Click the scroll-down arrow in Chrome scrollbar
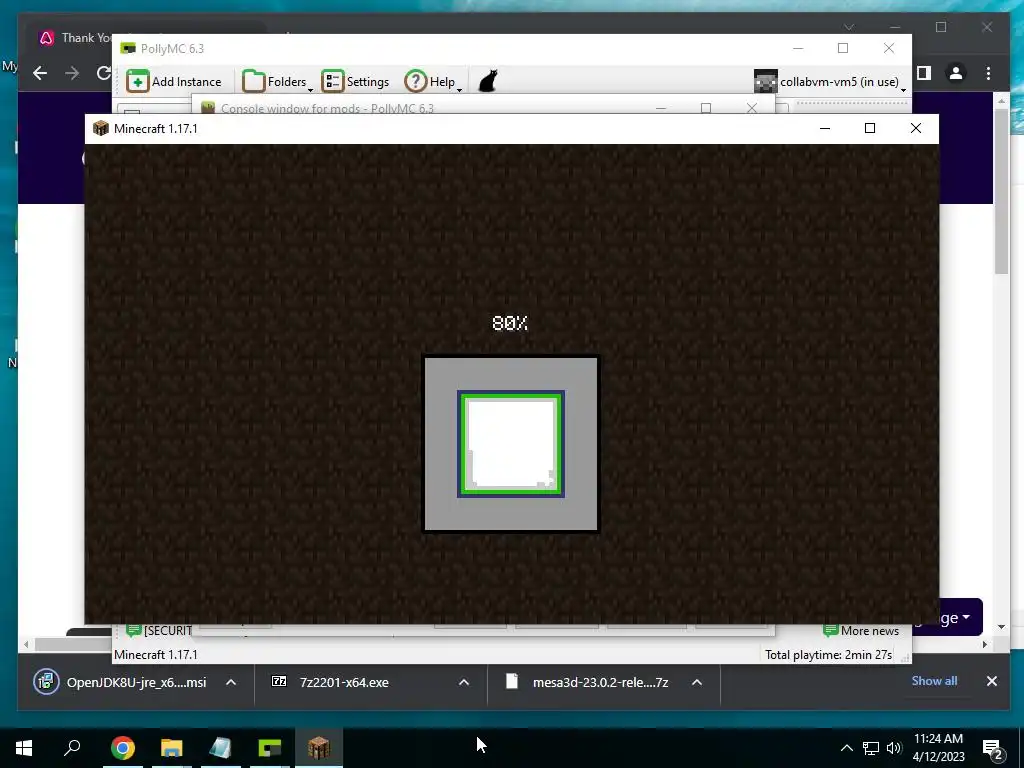Viewport: 1024px width, 768px height. coord(1002,627)
